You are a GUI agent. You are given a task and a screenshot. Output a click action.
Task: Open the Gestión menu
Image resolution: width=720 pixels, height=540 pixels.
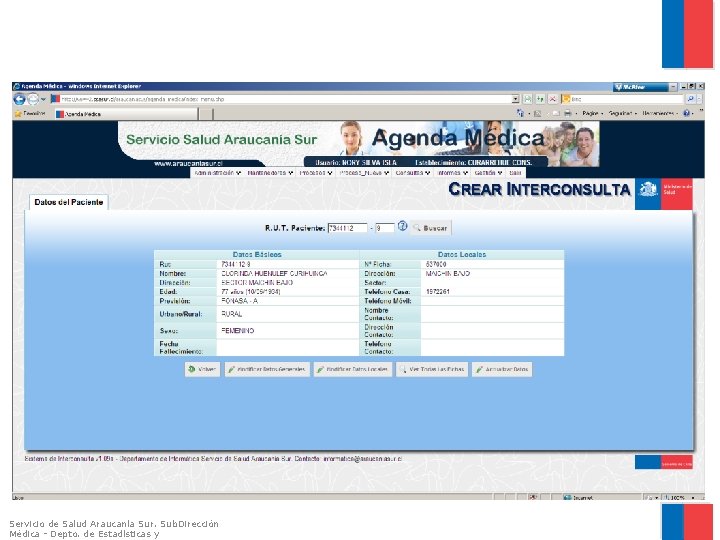(488, 173)
